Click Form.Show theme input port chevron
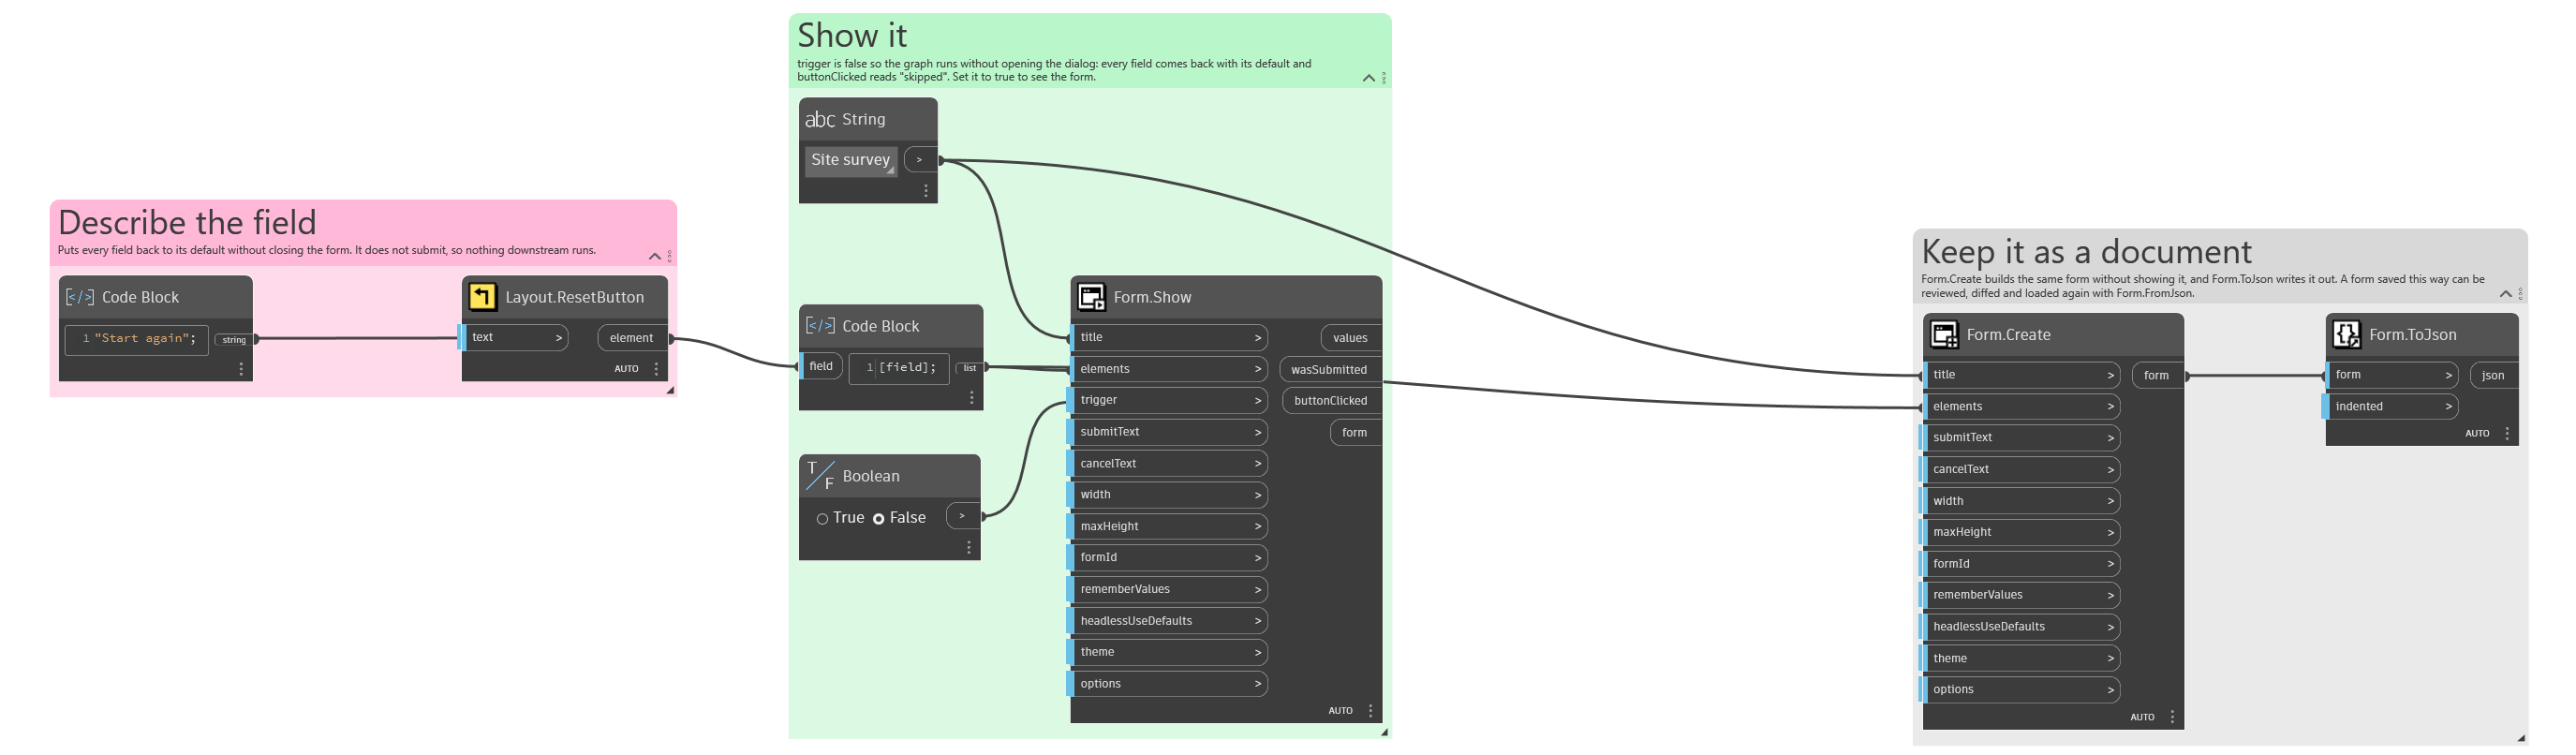This screenshot has height=755, width=2576. tap(1257, 652)
